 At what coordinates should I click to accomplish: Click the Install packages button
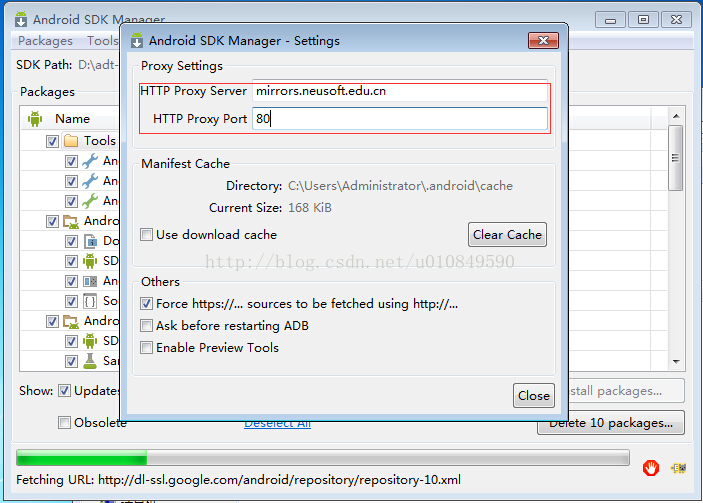point(626,390)
